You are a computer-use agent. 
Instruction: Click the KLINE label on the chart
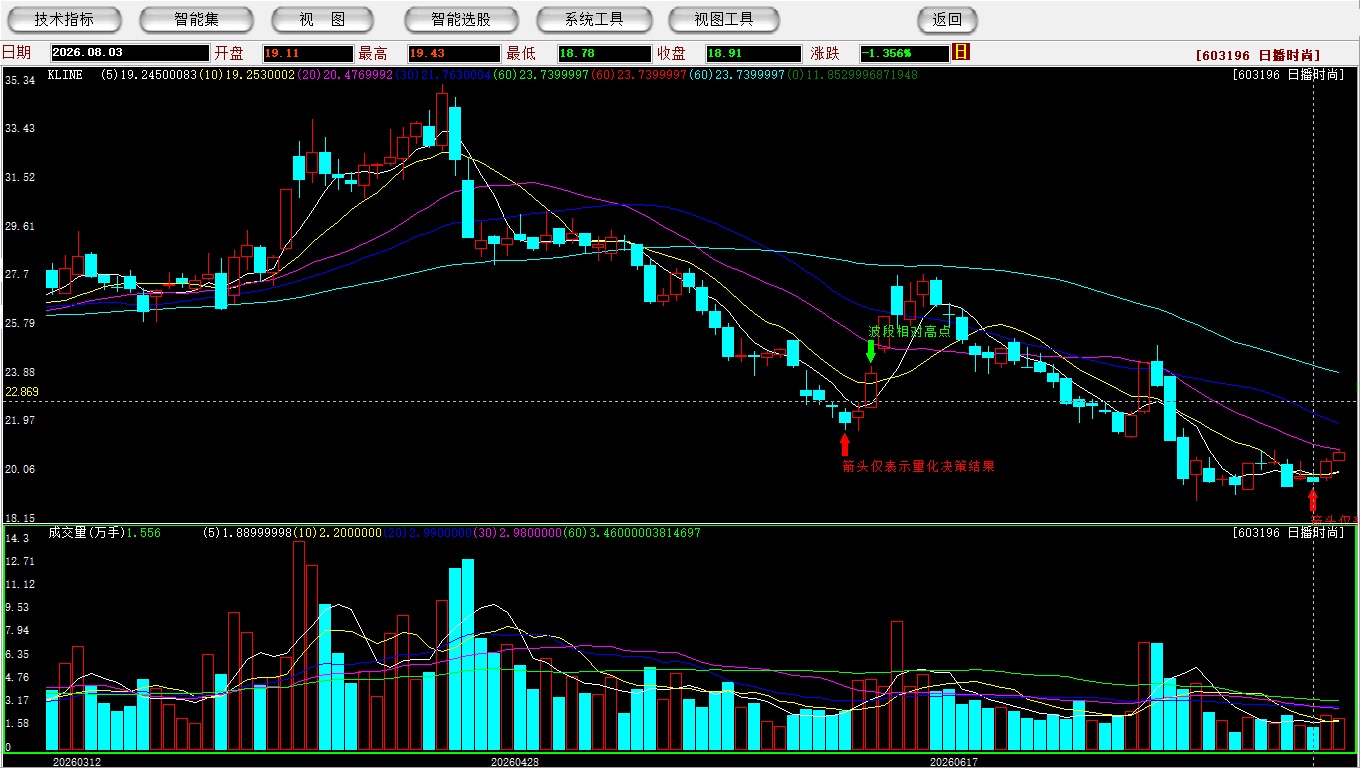[x=67, y=74]
